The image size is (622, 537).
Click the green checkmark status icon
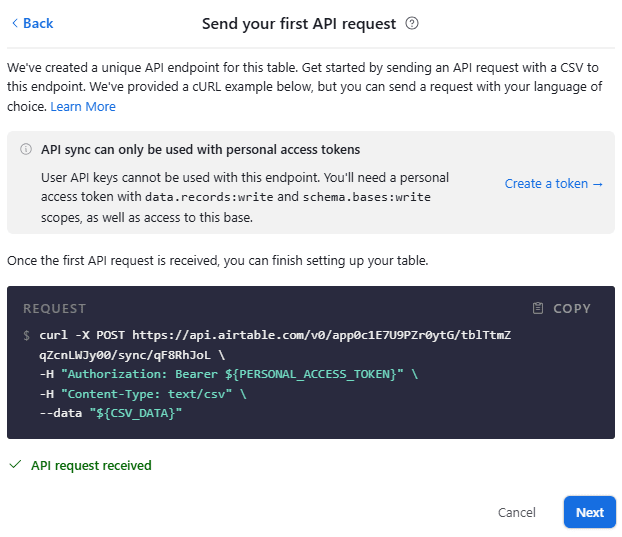[x=14, y=465]
